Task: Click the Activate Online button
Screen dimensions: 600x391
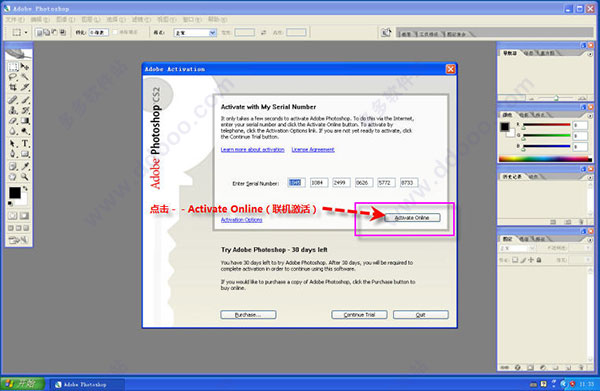Action: point(412,218)
